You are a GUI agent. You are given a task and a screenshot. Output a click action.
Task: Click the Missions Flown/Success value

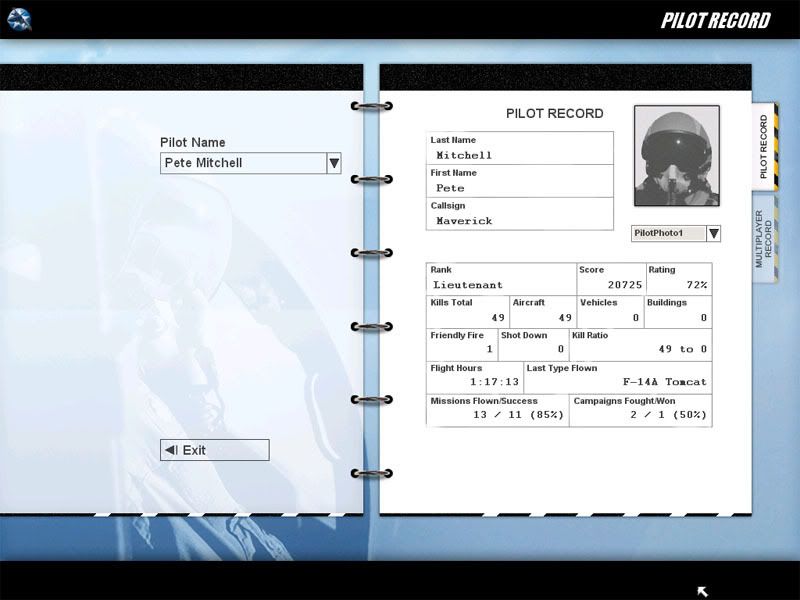(x=518, y=415)
